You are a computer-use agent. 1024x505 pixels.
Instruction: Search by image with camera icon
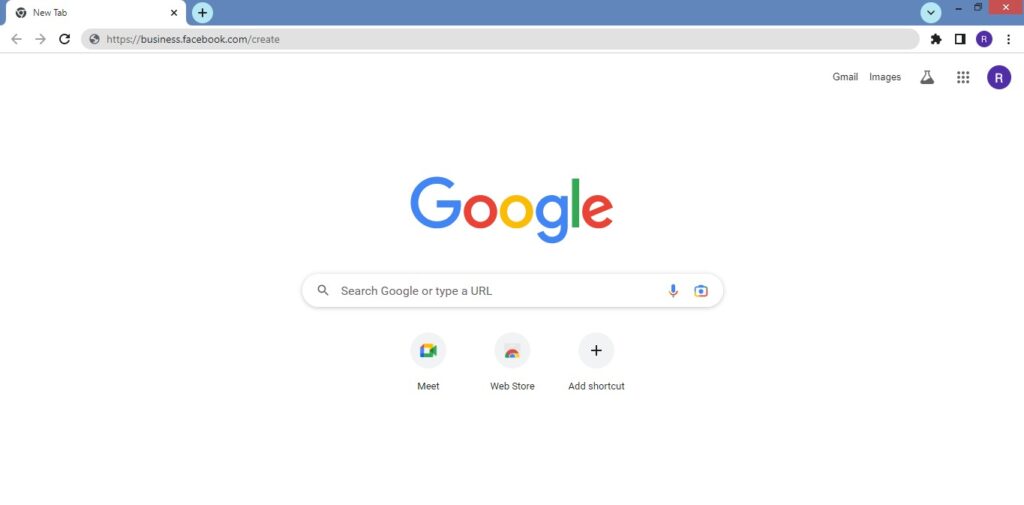click(x=701, y=291)
